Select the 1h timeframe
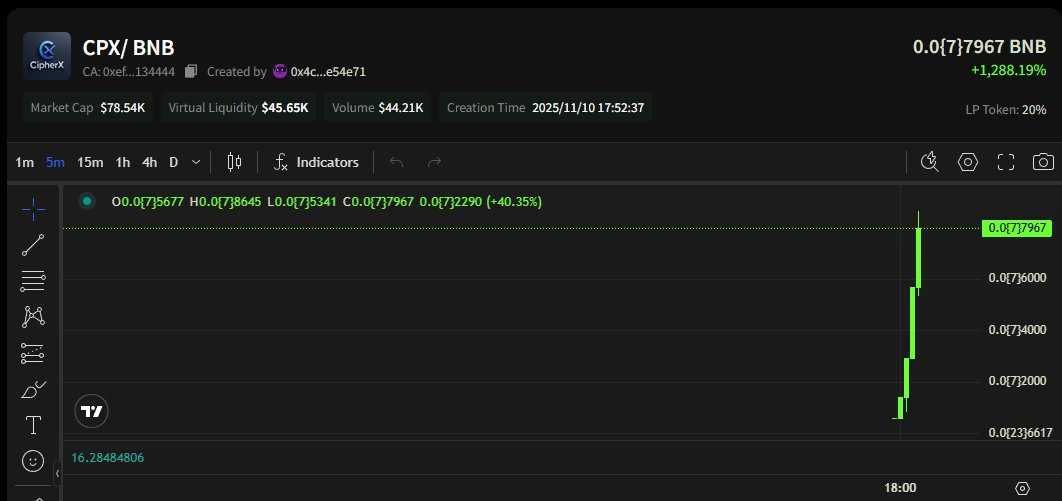 pos(123,162)
